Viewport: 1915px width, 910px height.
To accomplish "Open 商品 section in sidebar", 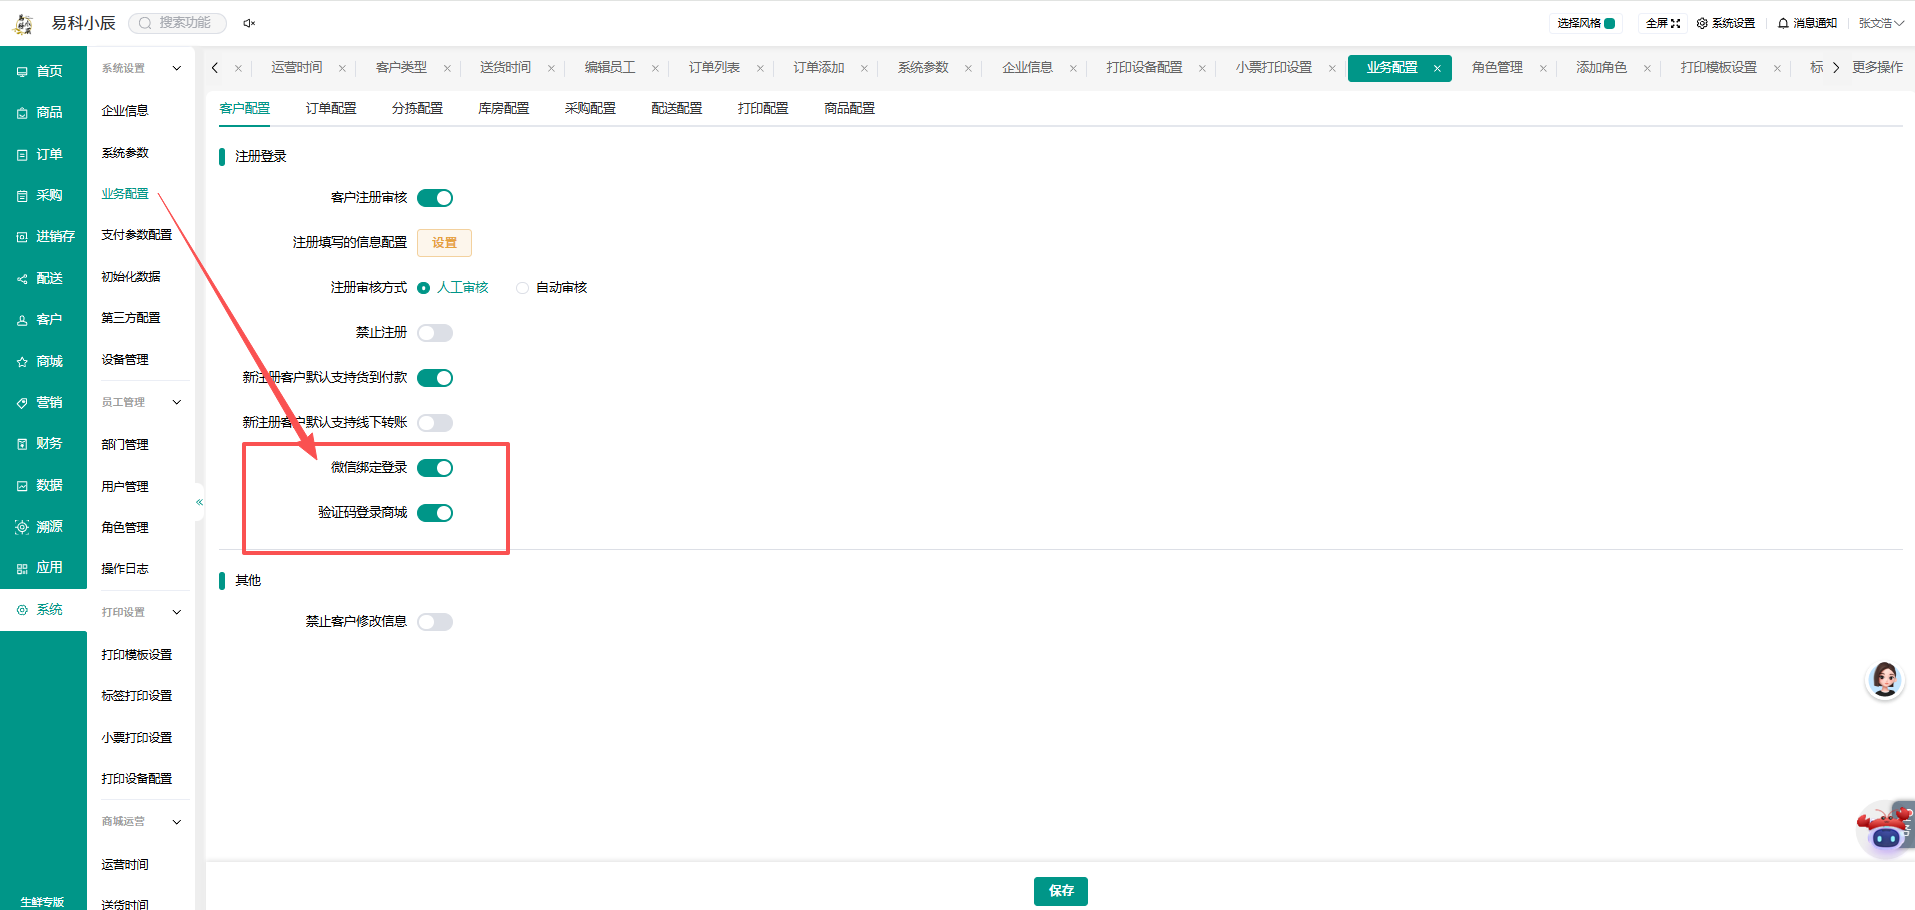I will pos(42,112).
